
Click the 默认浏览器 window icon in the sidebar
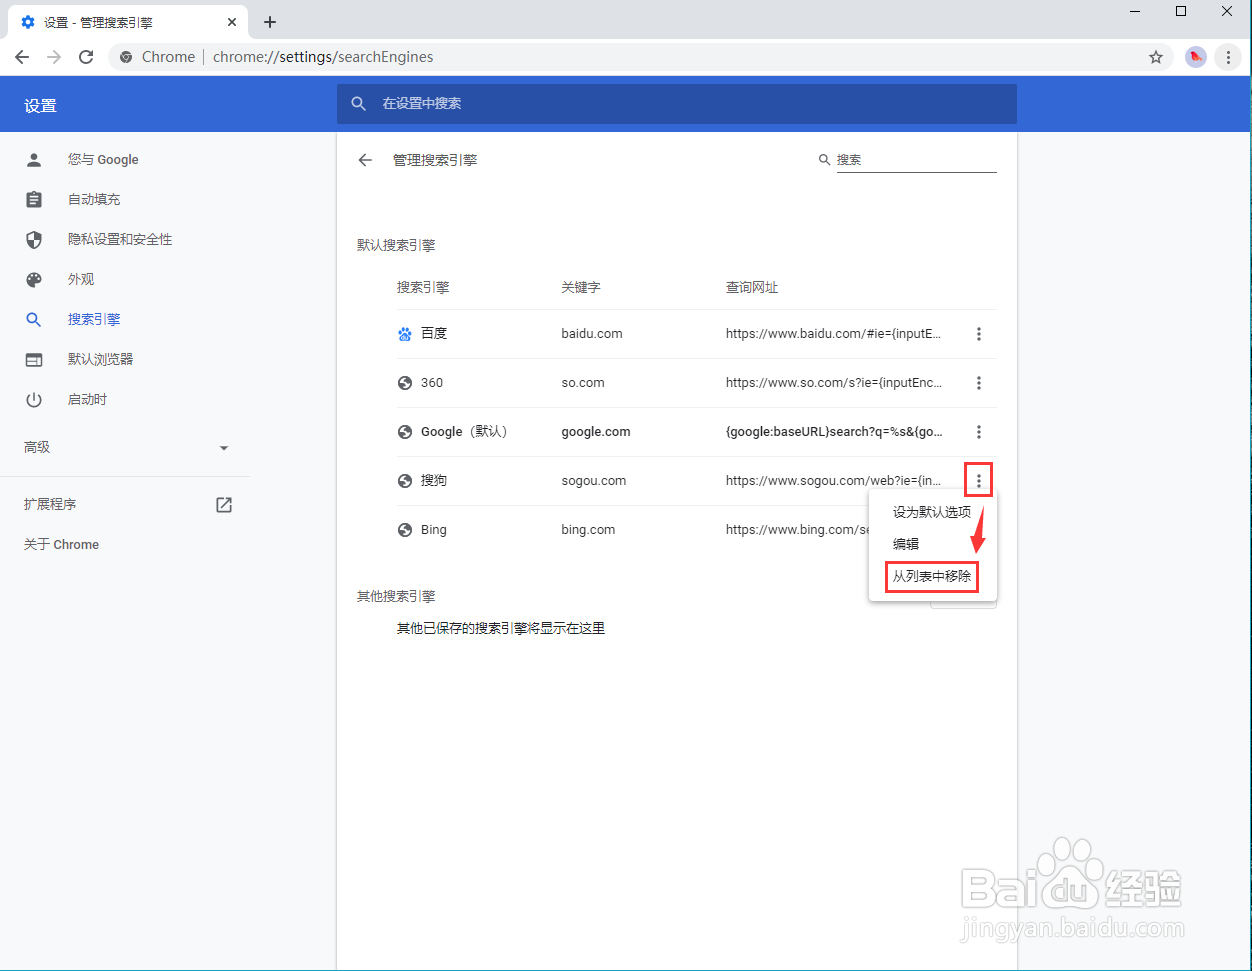coord(34,359)
